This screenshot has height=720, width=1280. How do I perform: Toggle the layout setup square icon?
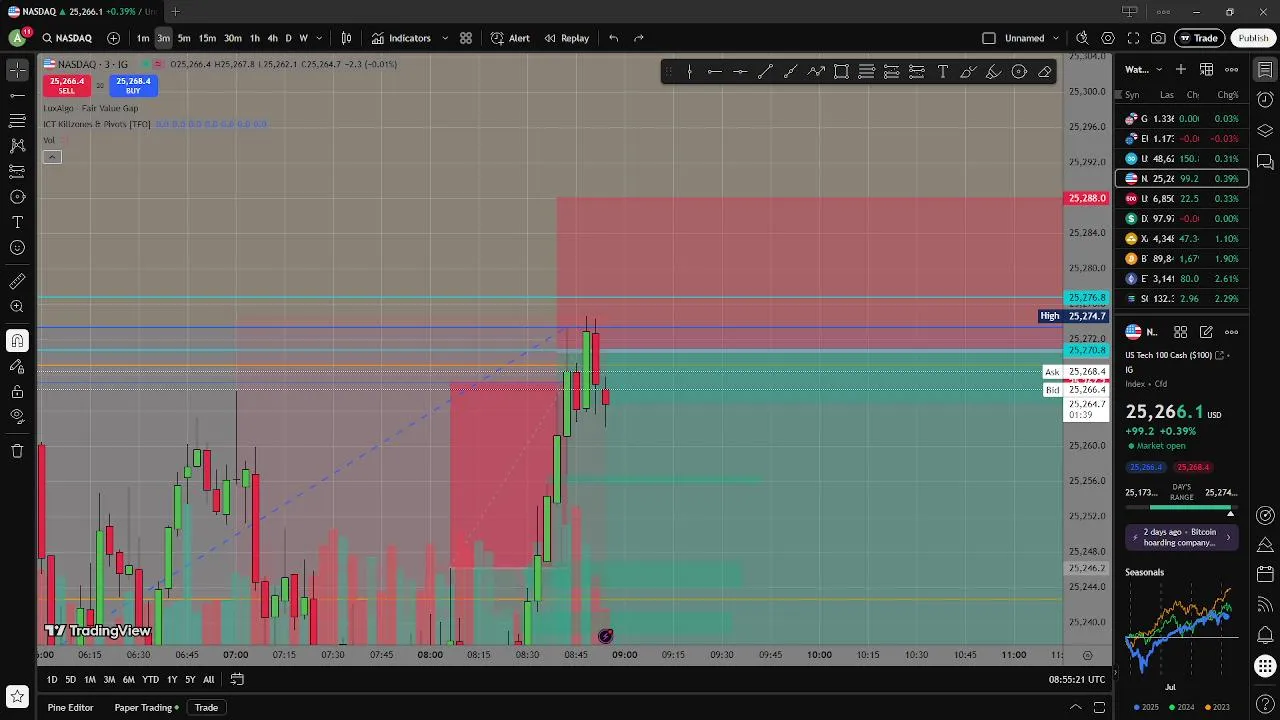coord(989,38)
